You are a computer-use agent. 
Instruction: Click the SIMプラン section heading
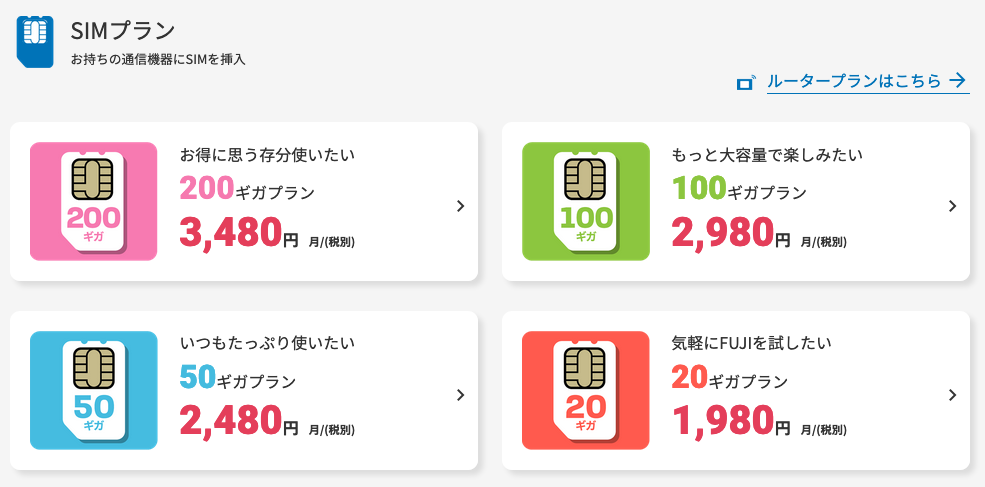(x=122, y=30)
